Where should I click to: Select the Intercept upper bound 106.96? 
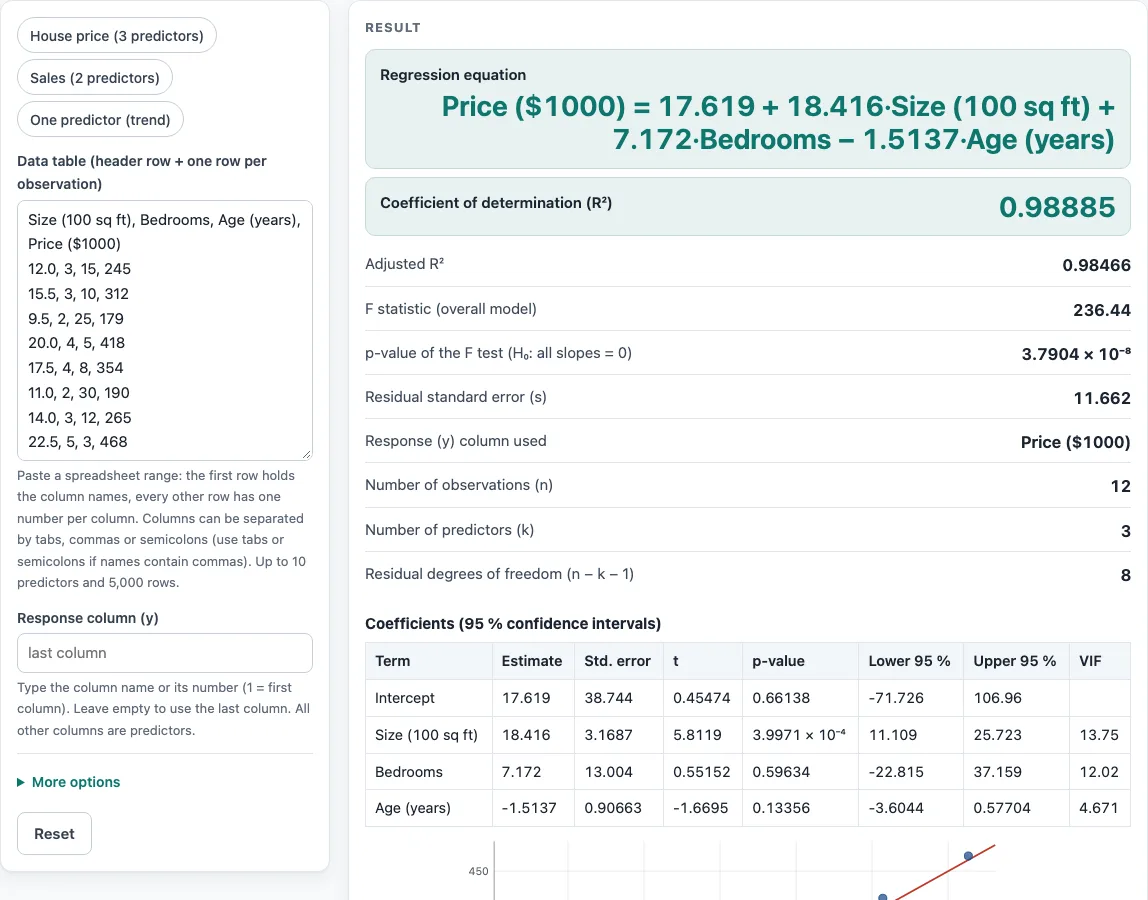pos(997,698)
